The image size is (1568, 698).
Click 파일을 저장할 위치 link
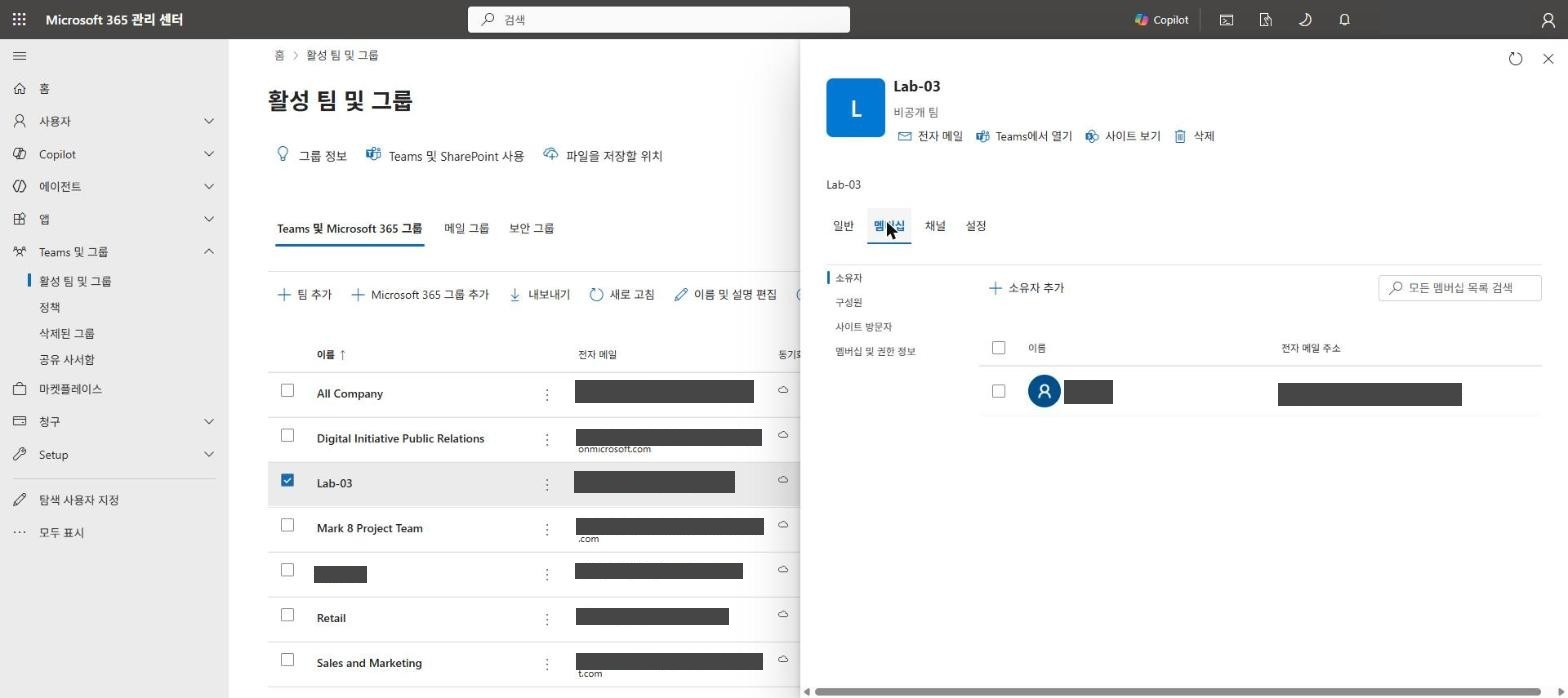pyautogui.click(x=603, y=156)
